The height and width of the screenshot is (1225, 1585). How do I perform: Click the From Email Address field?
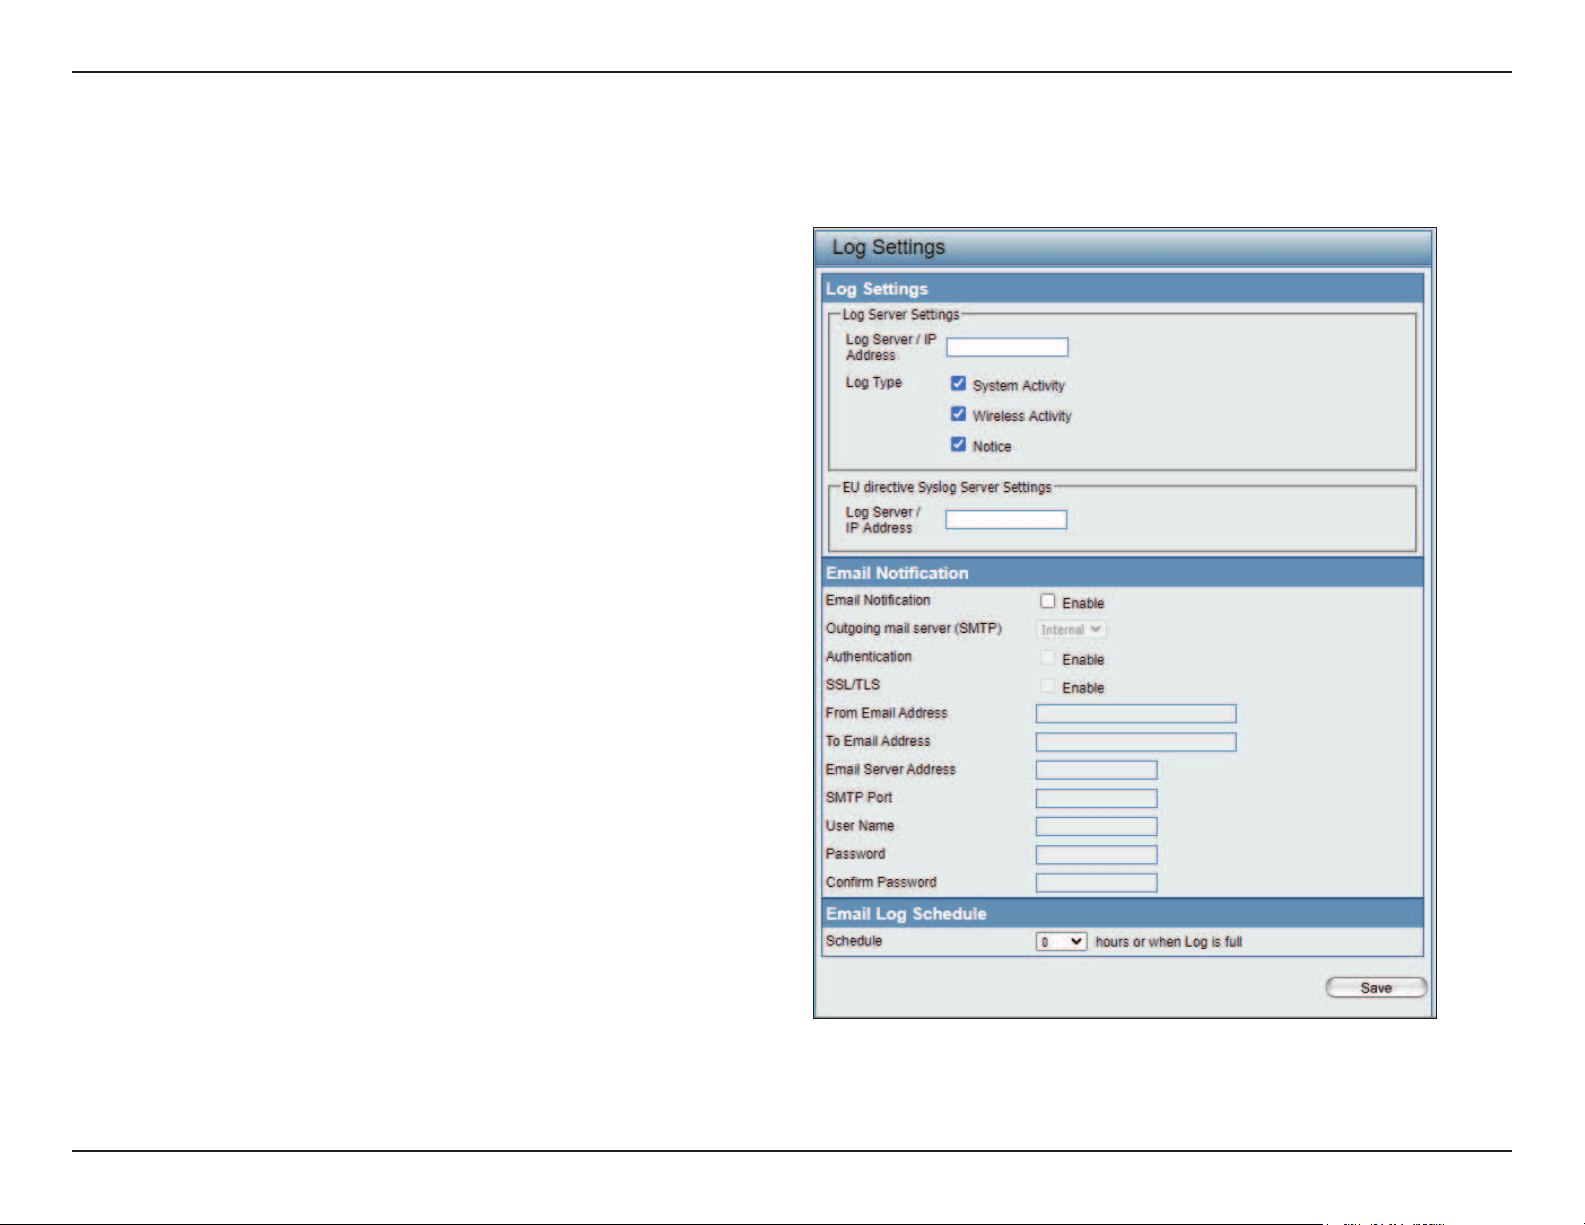tap(1136, 713)
